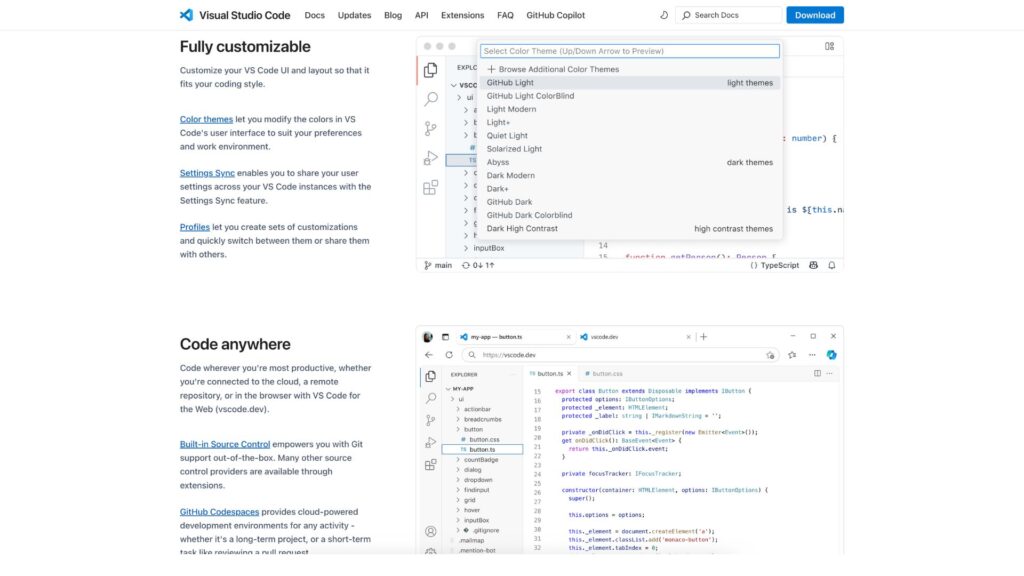This screenshot has width=1024, height=576.
Task: Click the Accounts icon in the vscode.dev sidebar
Action: point(432,530)
